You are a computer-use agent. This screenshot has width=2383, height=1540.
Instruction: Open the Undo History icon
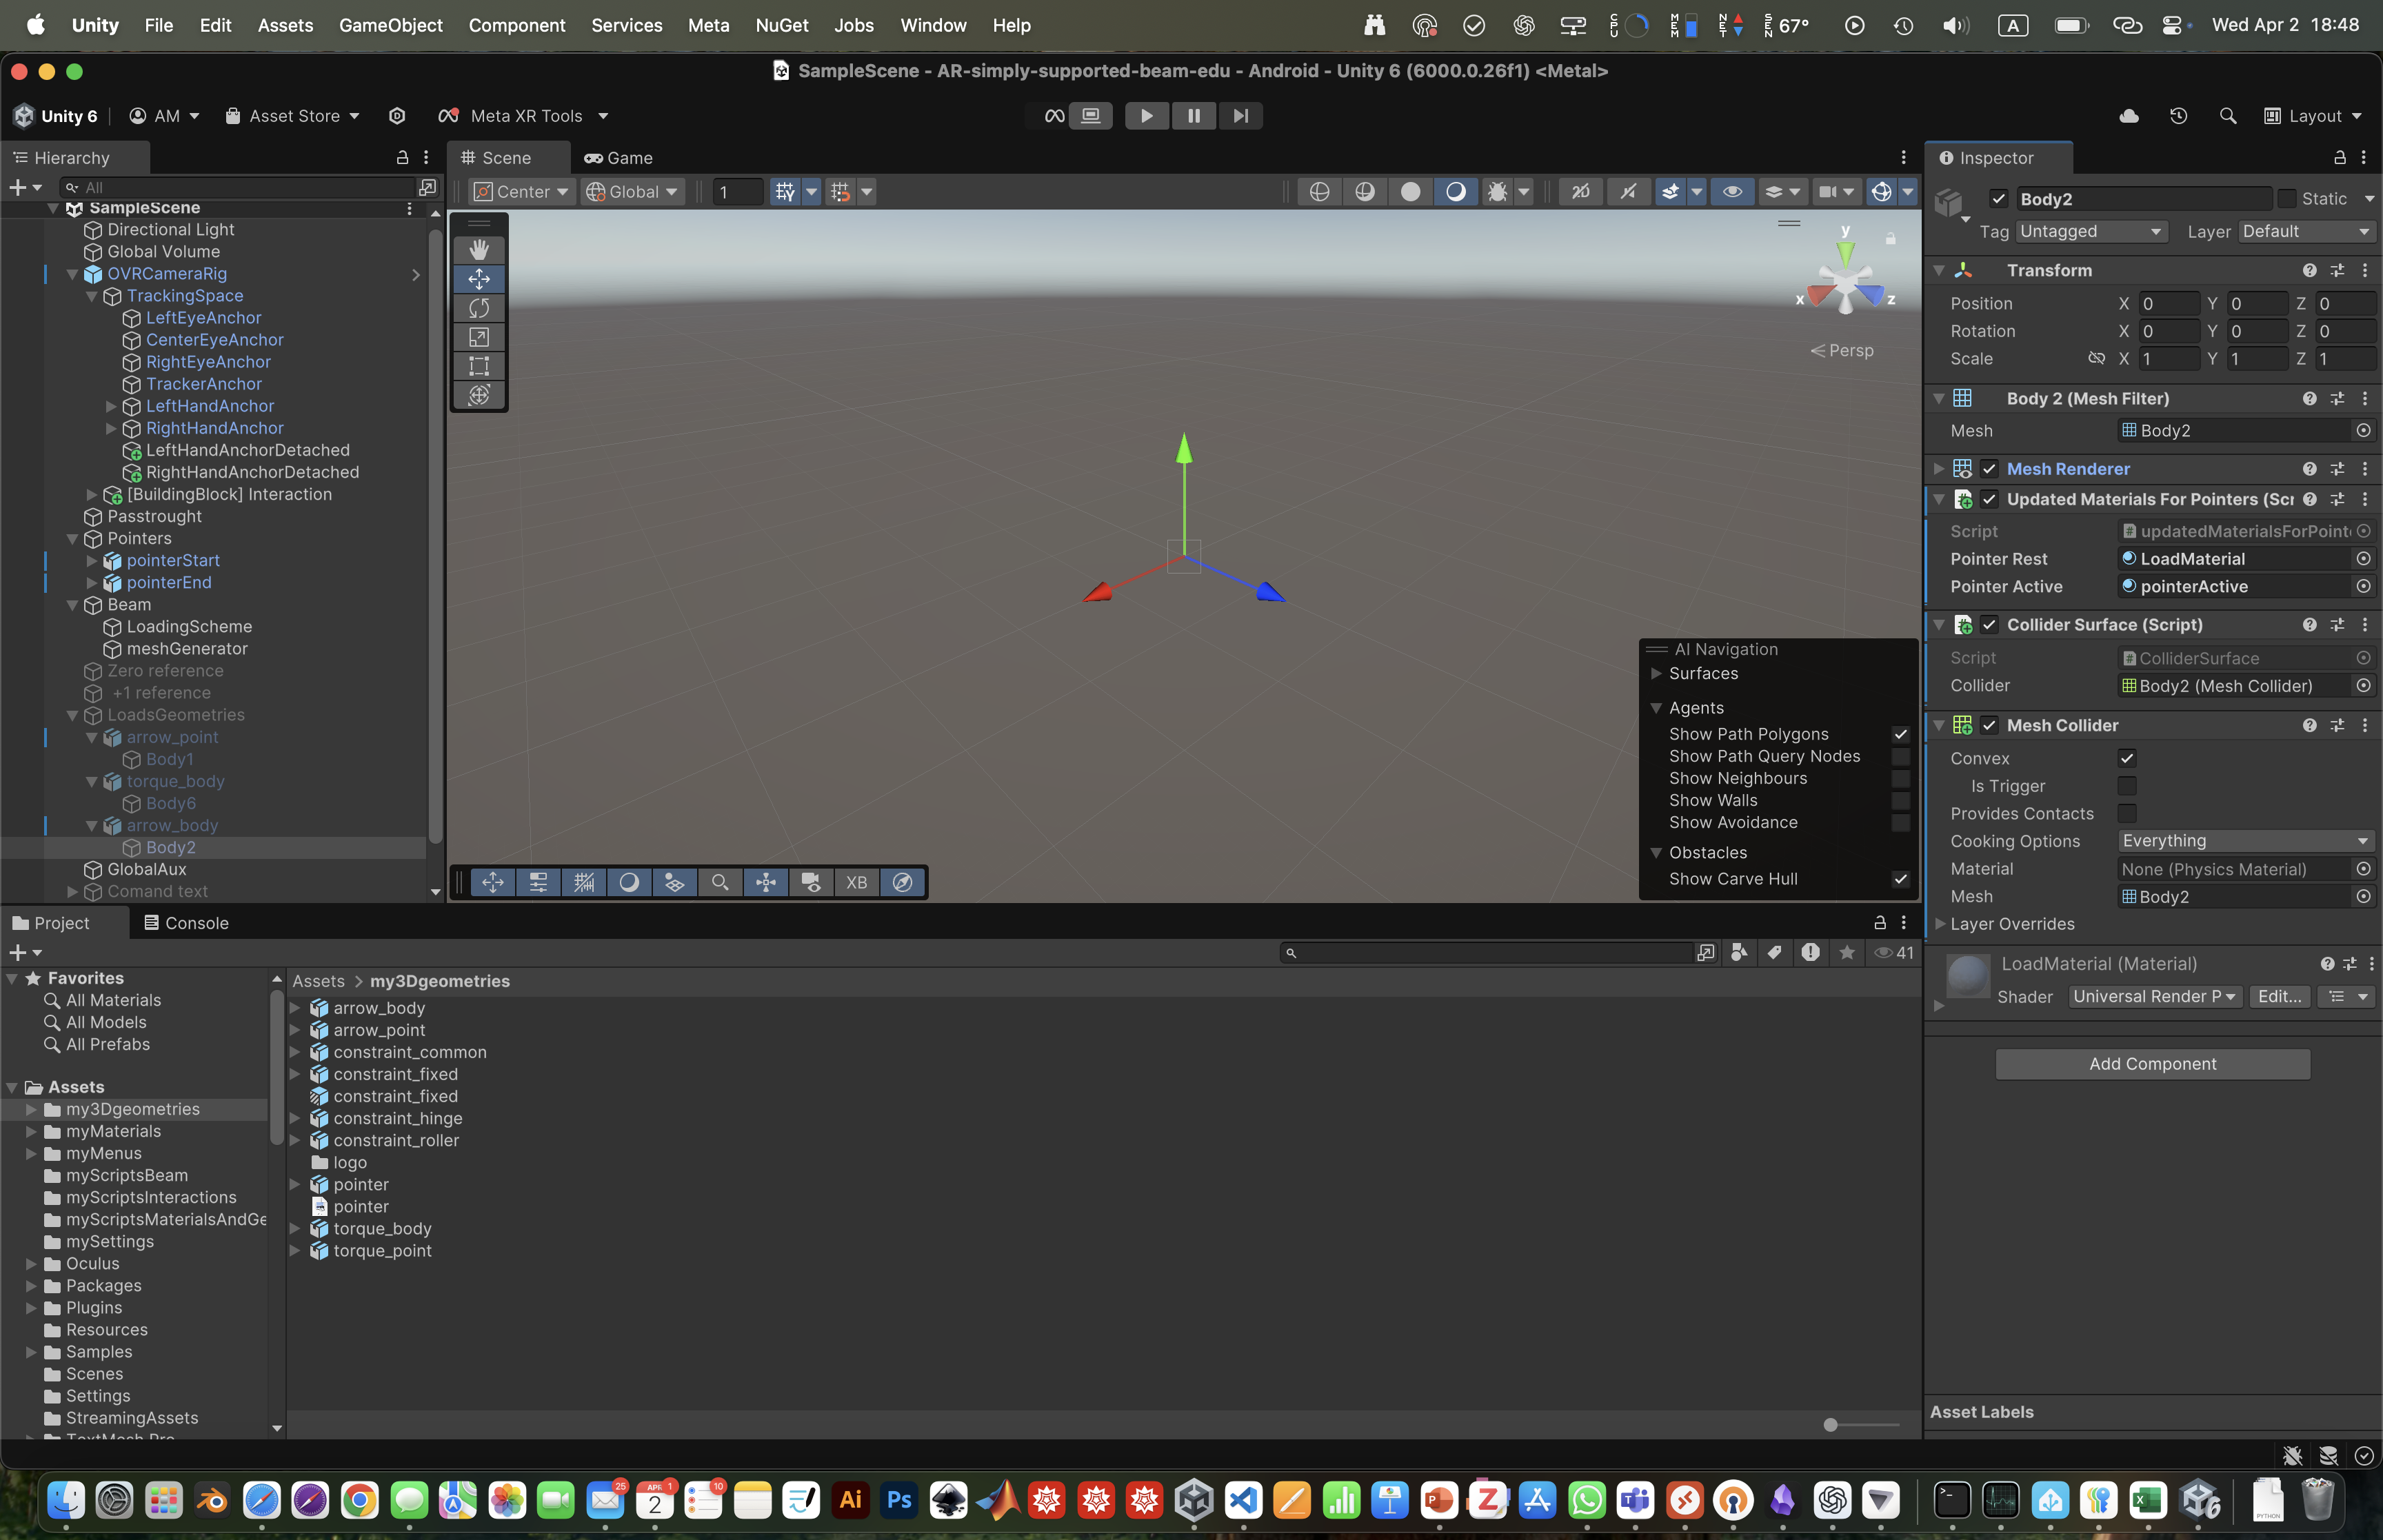tap(2178, 116)
